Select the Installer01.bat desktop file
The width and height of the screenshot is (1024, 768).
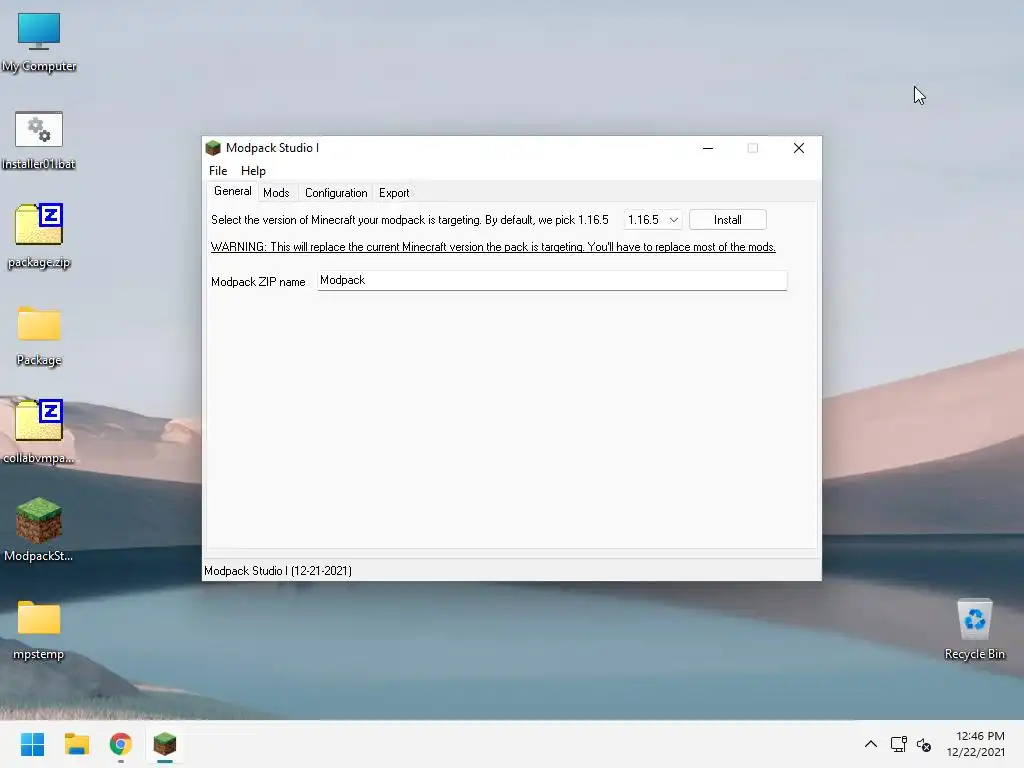(39, 140)
